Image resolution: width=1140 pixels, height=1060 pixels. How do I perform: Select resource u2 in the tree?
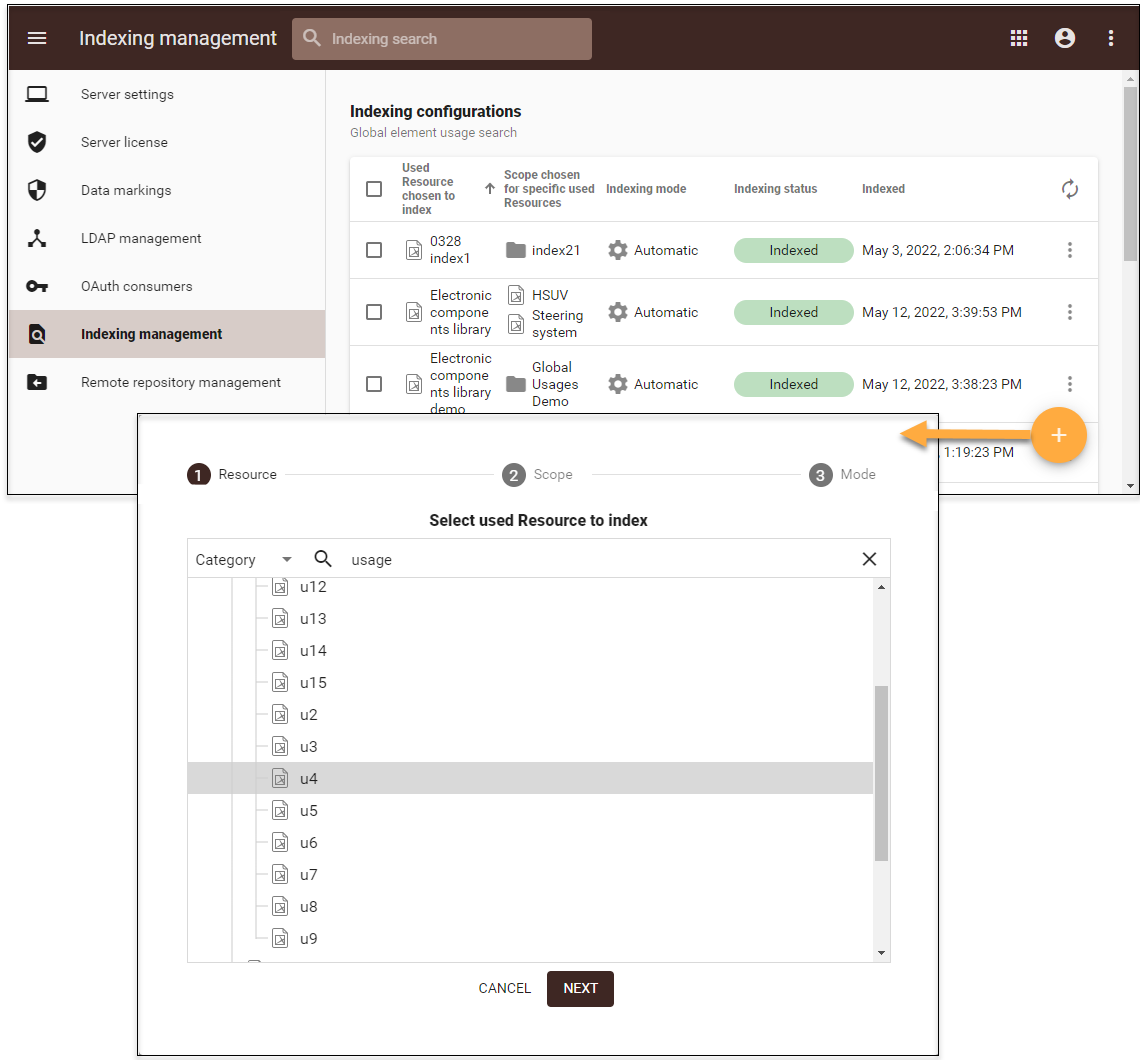tap(309, 715)
